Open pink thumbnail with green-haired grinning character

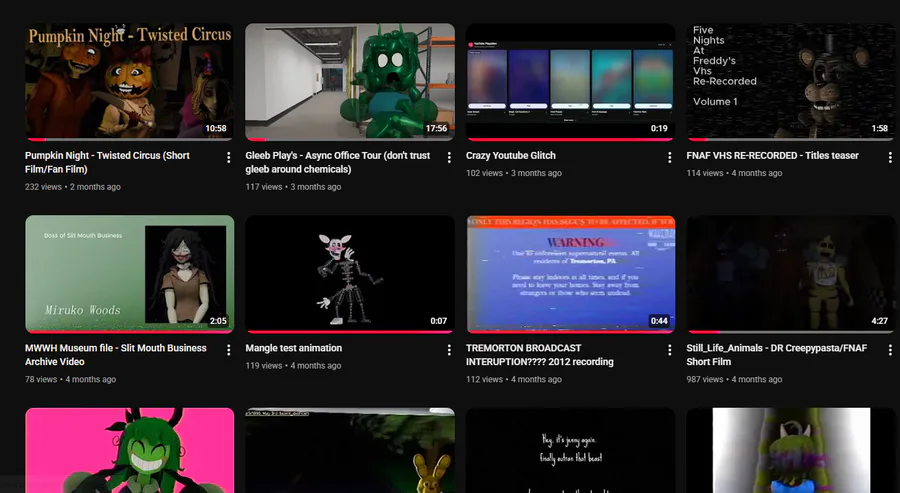tap(130, 451)
